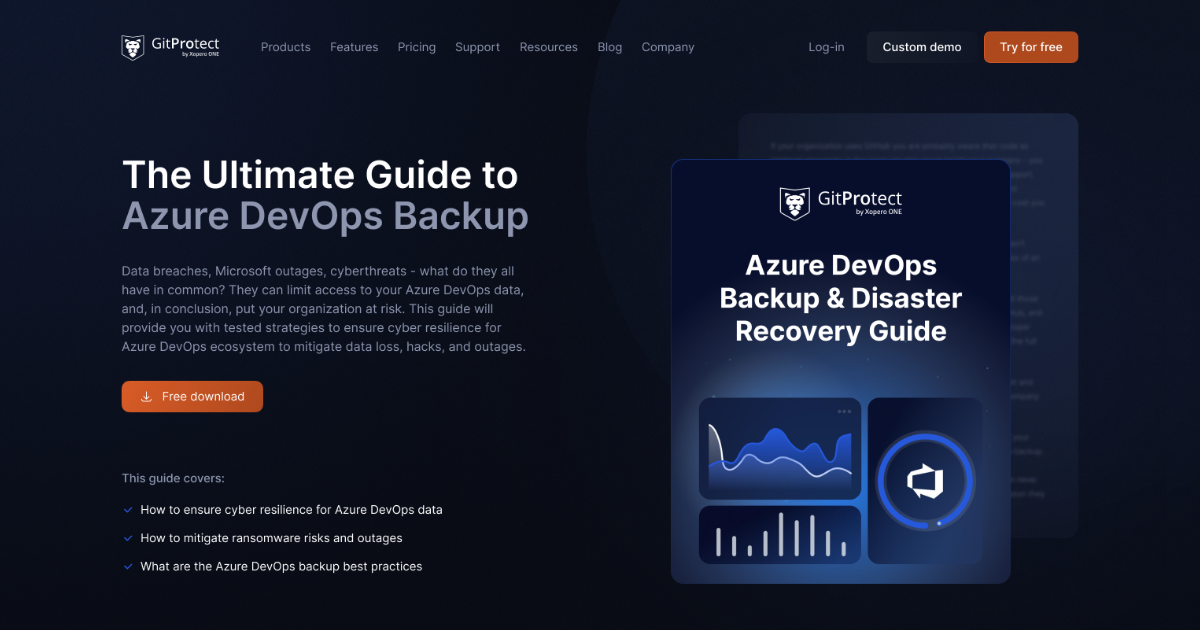Viewport: 1200px width, 630px height.
Task: Click the download icon inside Free download button
Action: [145, 396]
